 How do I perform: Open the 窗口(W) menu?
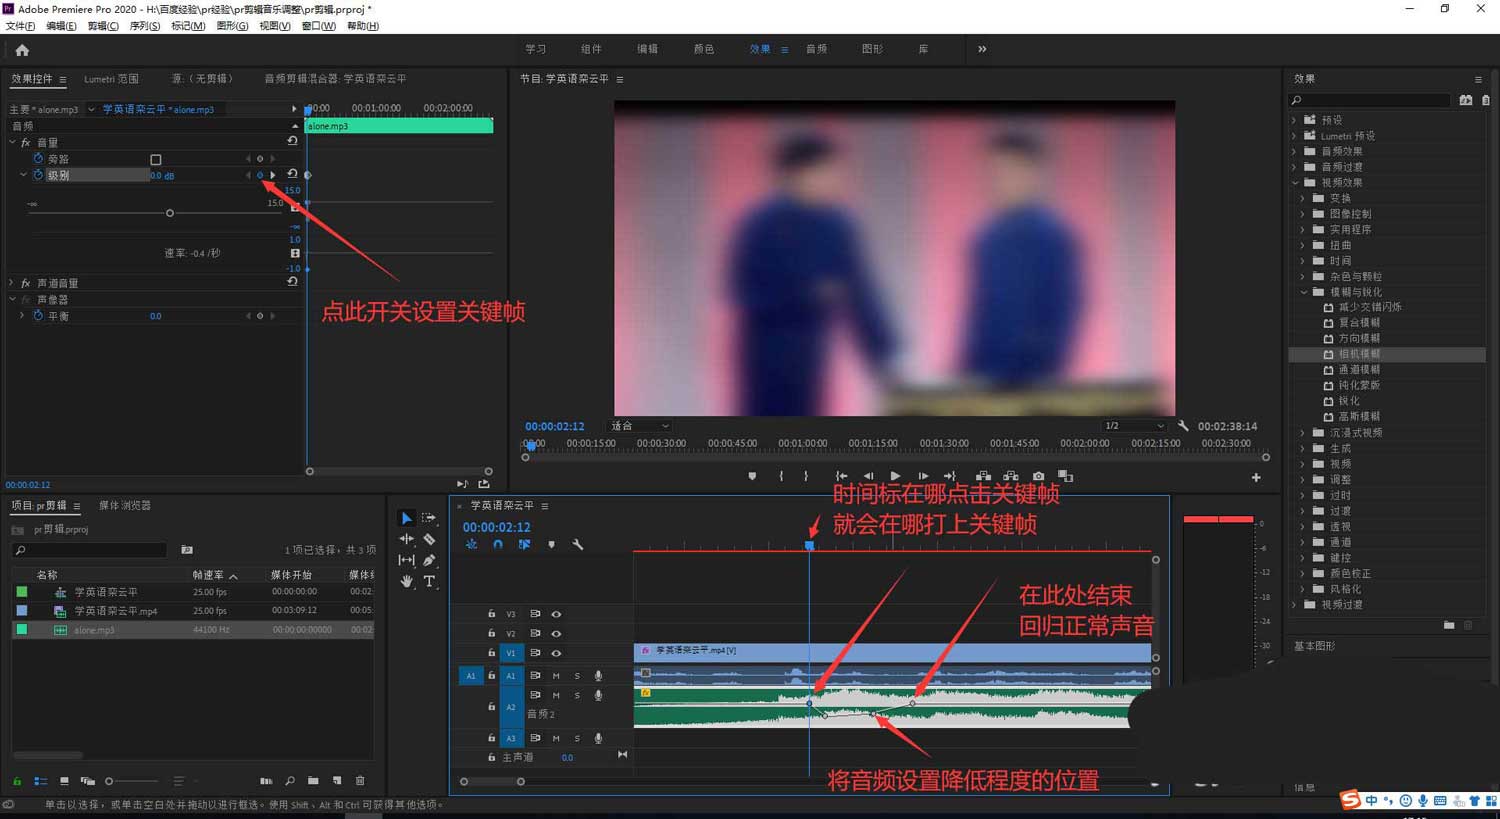319,26
